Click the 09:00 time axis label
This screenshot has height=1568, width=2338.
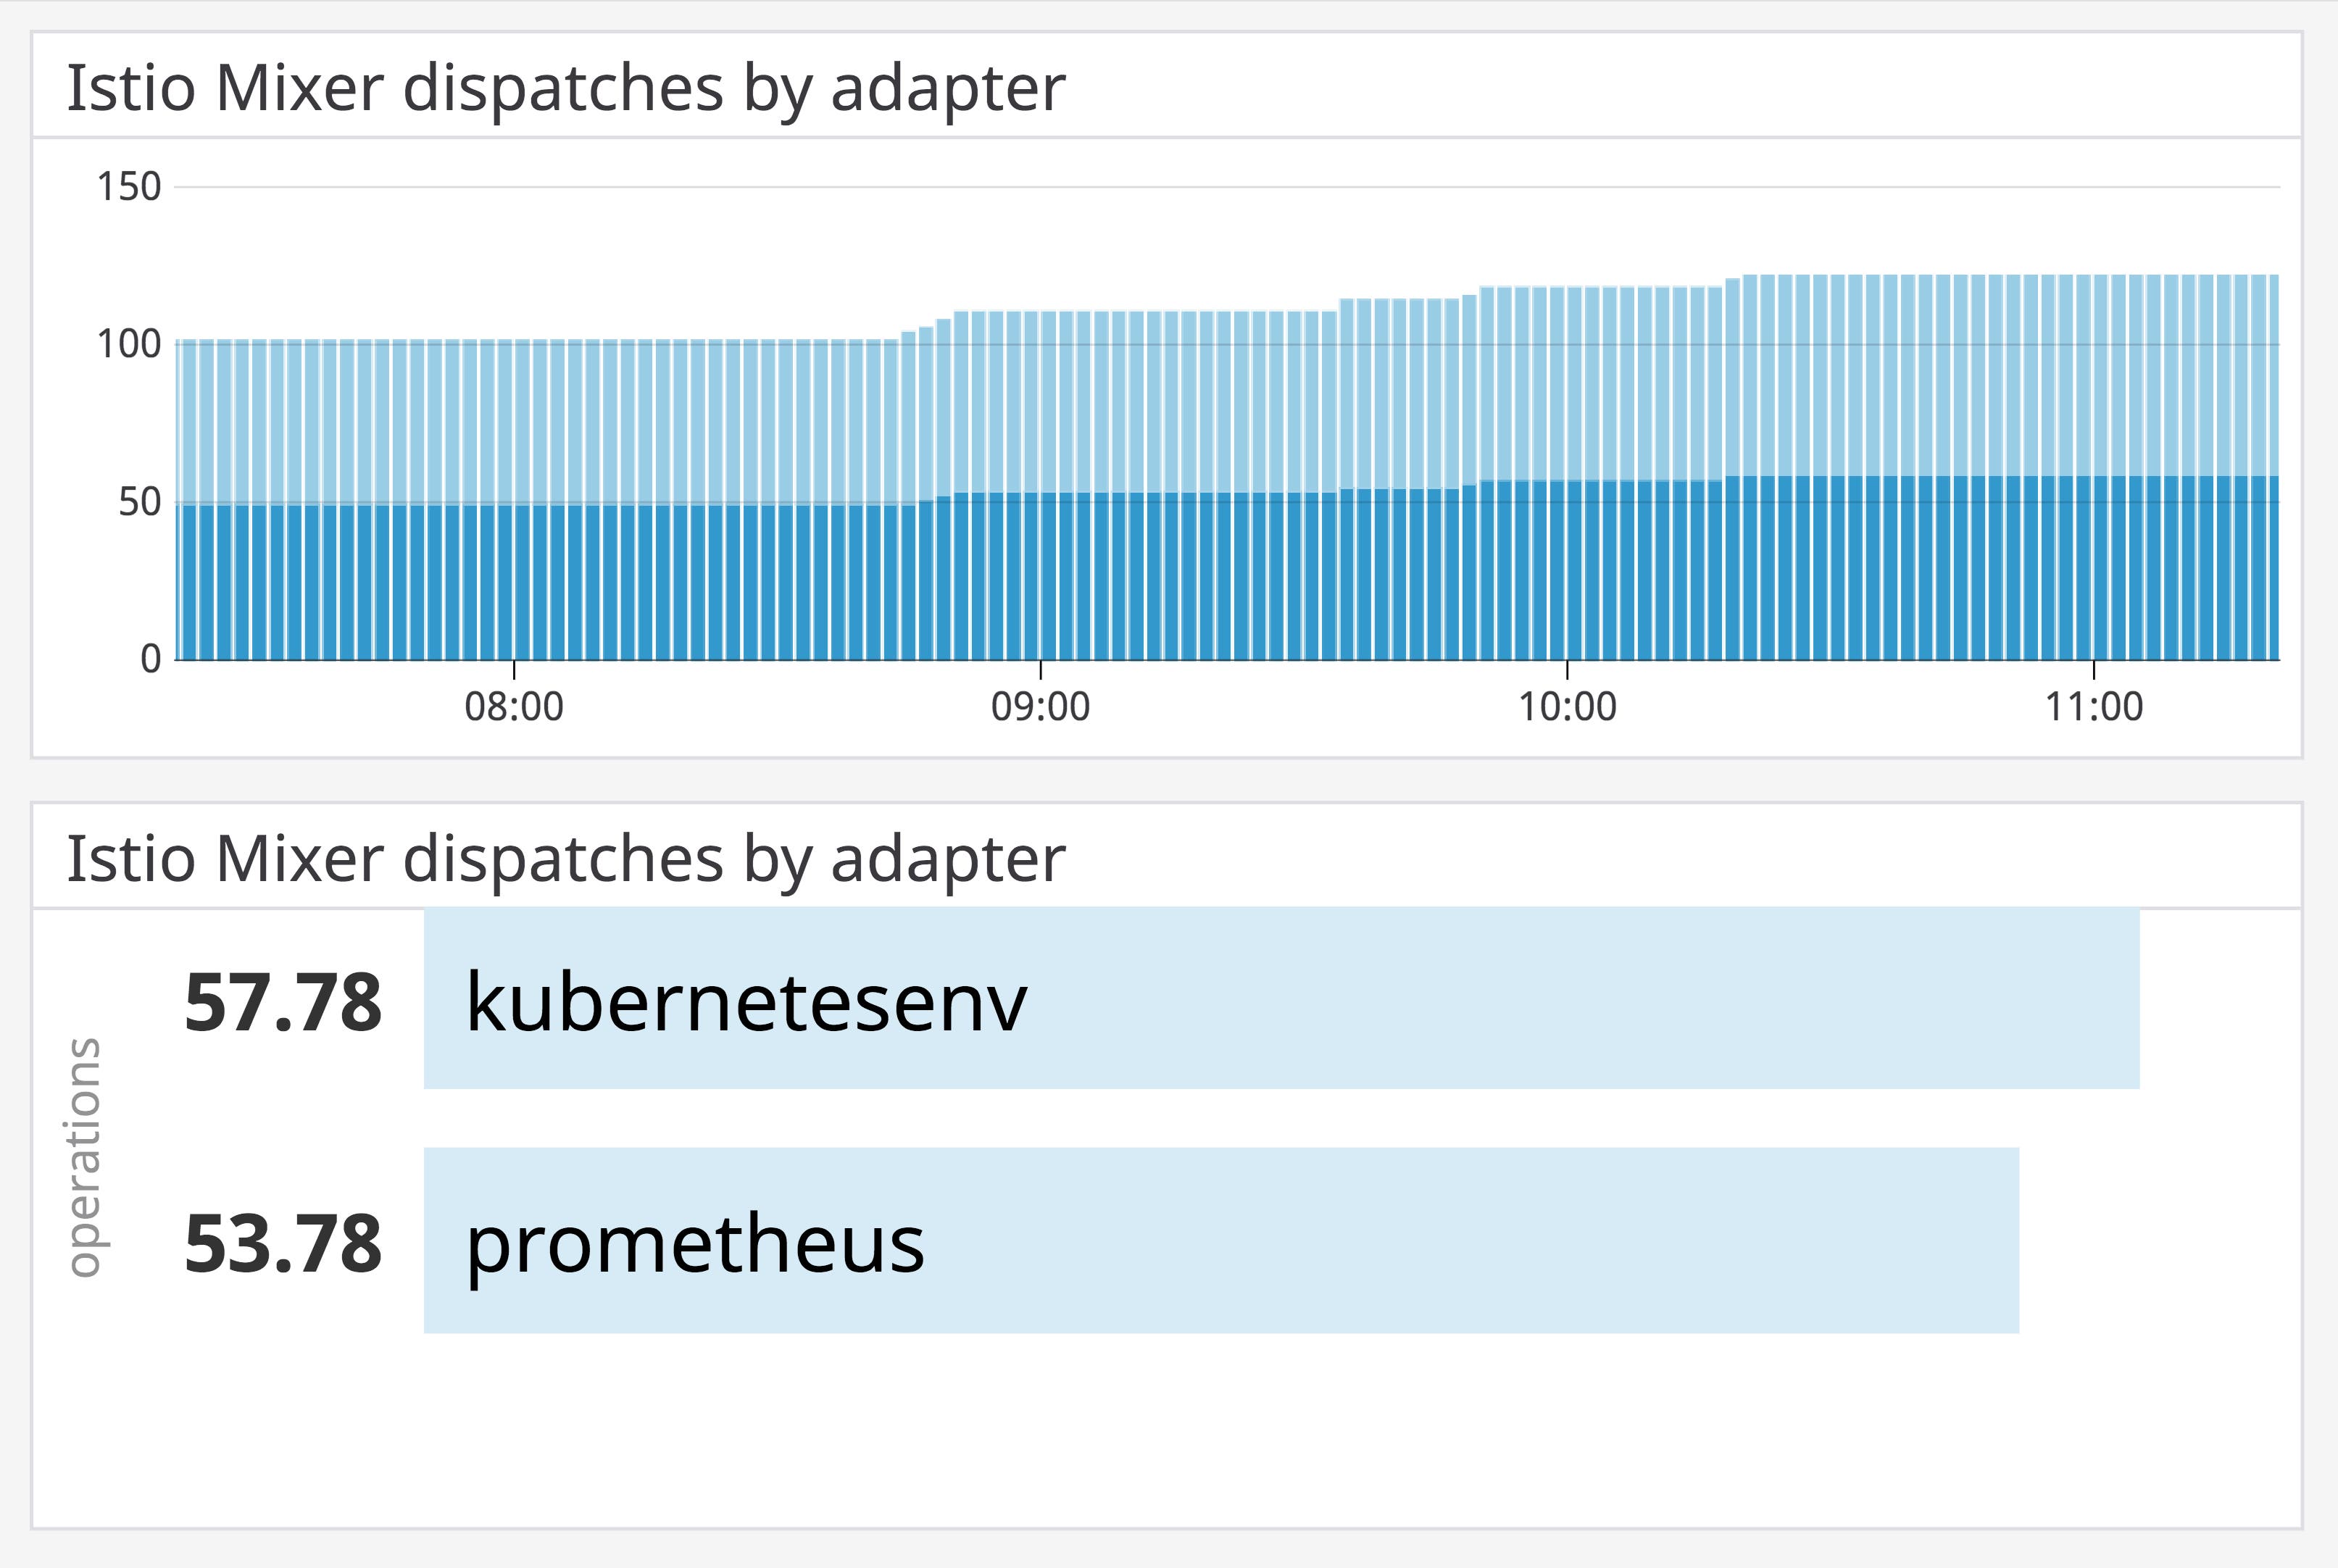(1040, 707)
